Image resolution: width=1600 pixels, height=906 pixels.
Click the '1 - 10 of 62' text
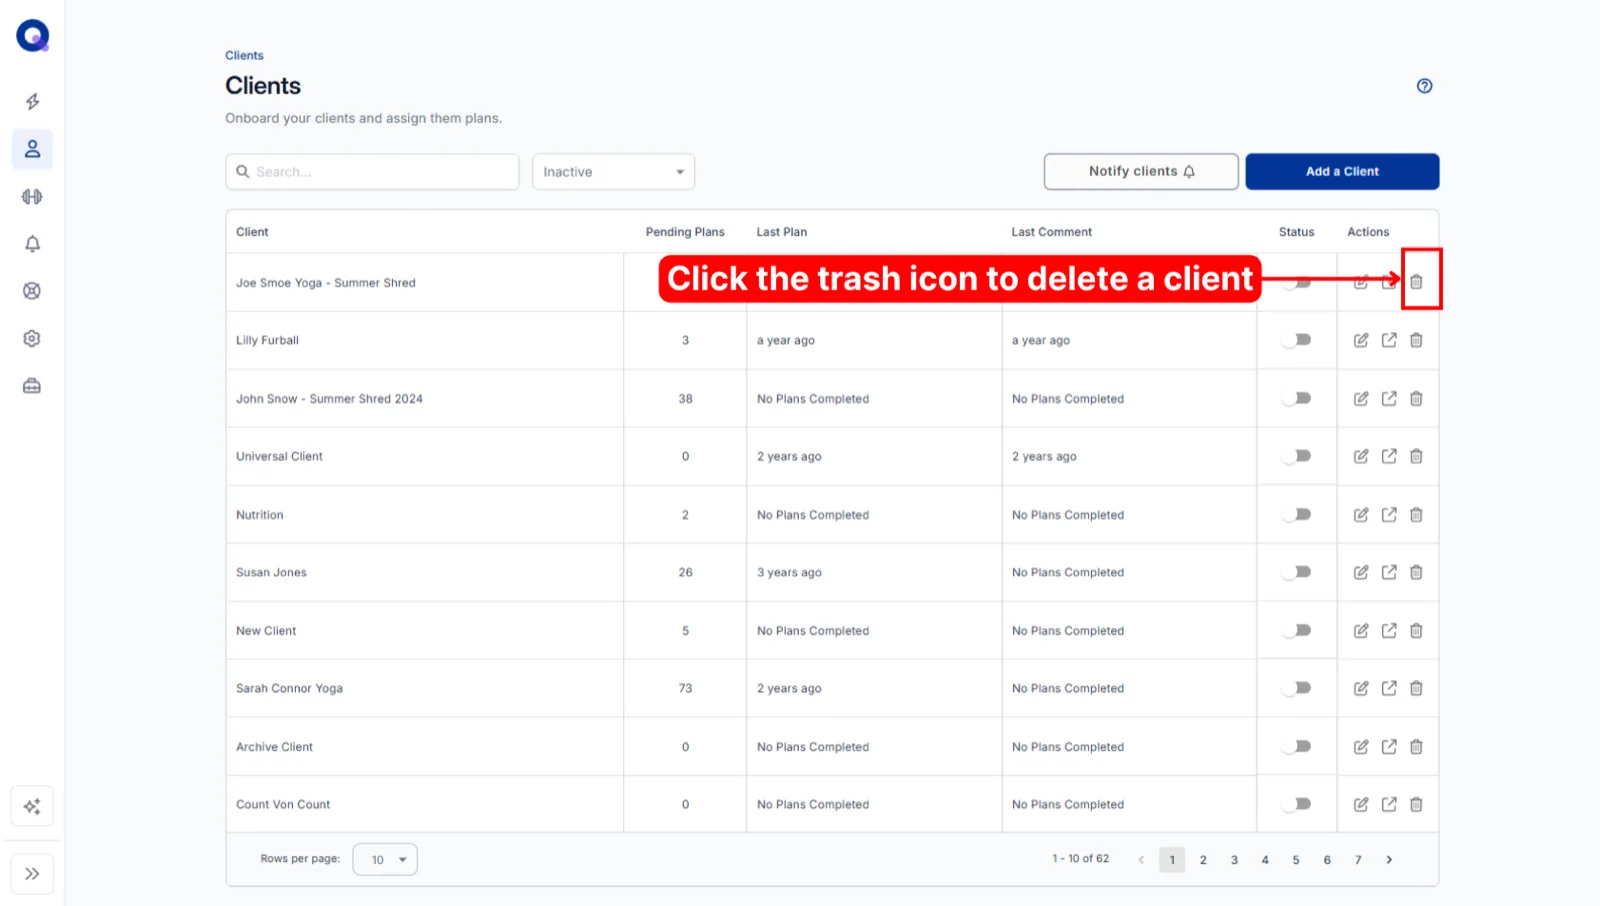(x=1080, y=859)
